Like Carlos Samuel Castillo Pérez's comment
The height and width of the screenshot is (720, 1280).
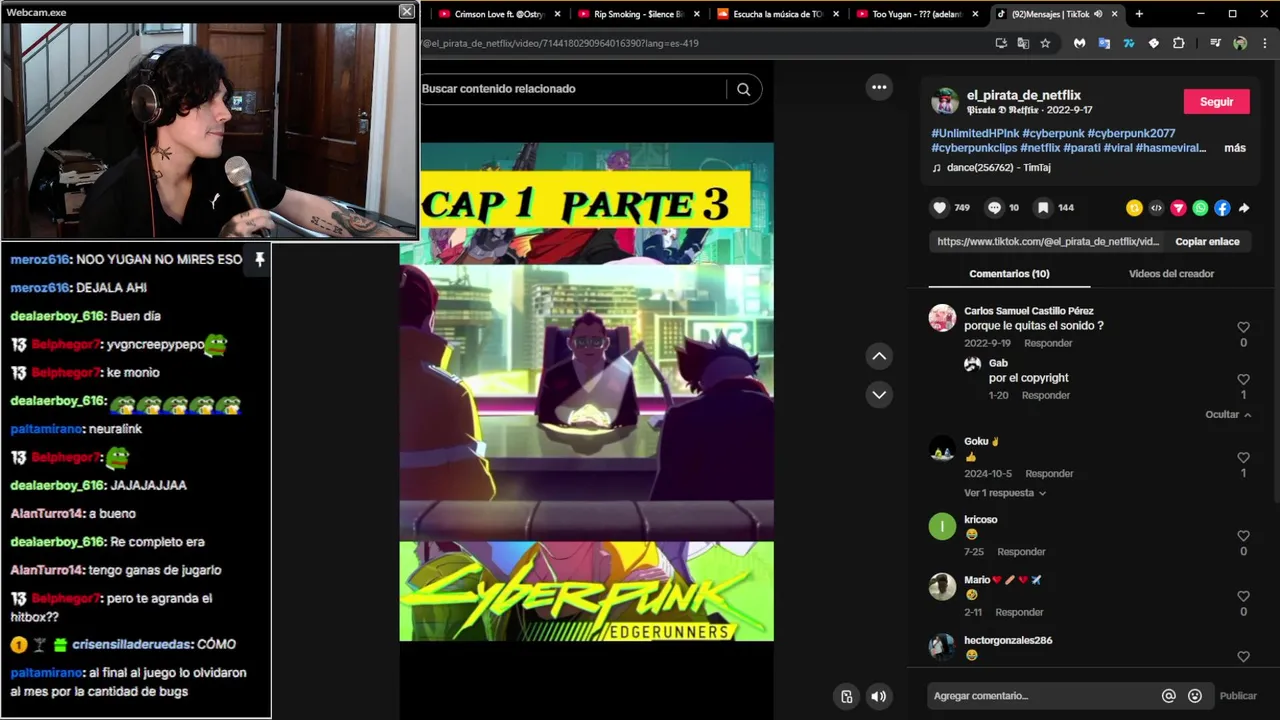(1243, 327)
